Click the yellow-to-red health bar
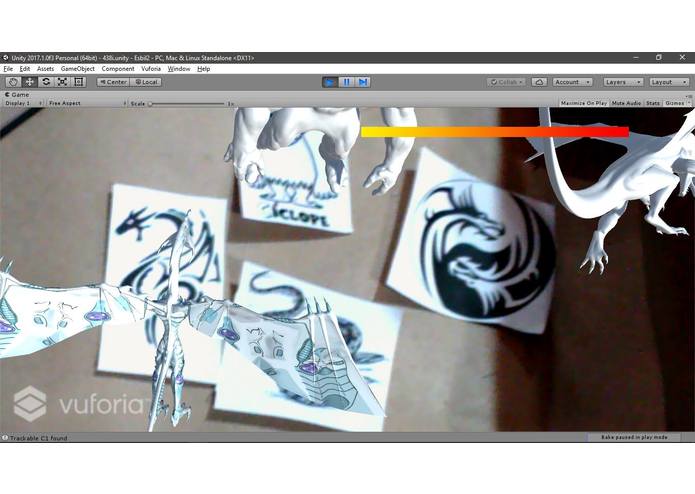The width and height of the screenshot is (695, 494). 495,132
